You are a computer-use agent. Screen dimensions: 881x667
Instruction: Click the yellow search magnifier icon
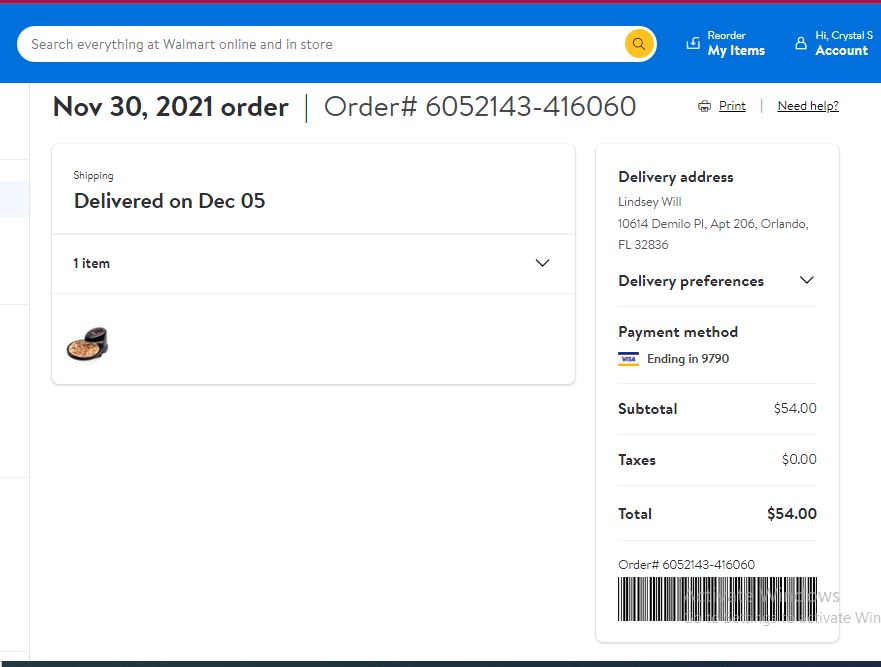tap(639, 44)
